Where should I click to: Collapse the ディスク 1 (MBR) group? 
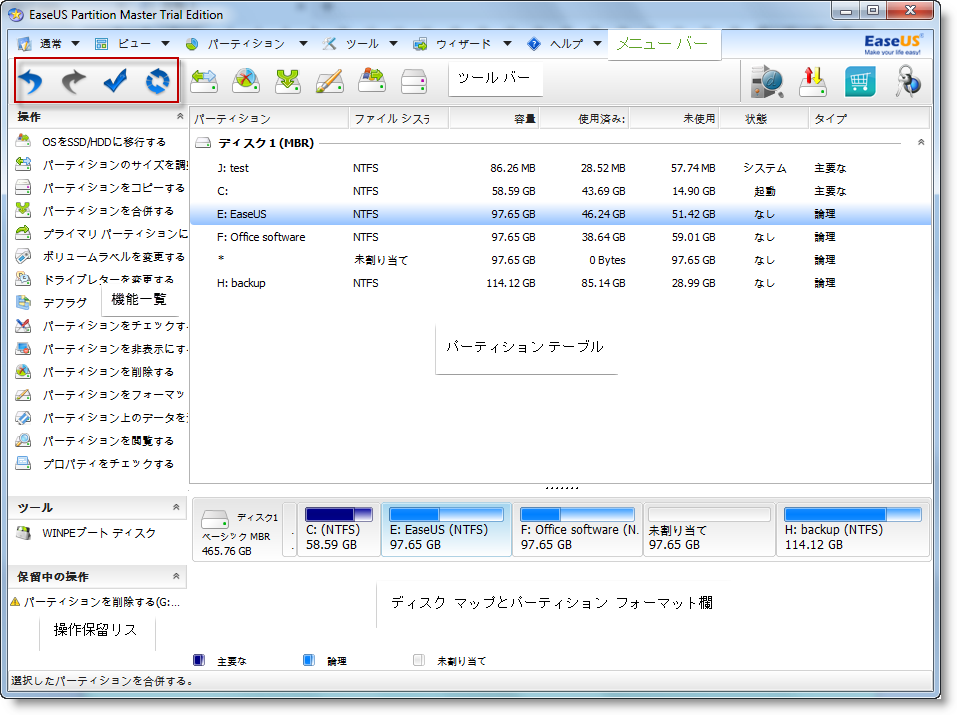[x=920, y=143]
